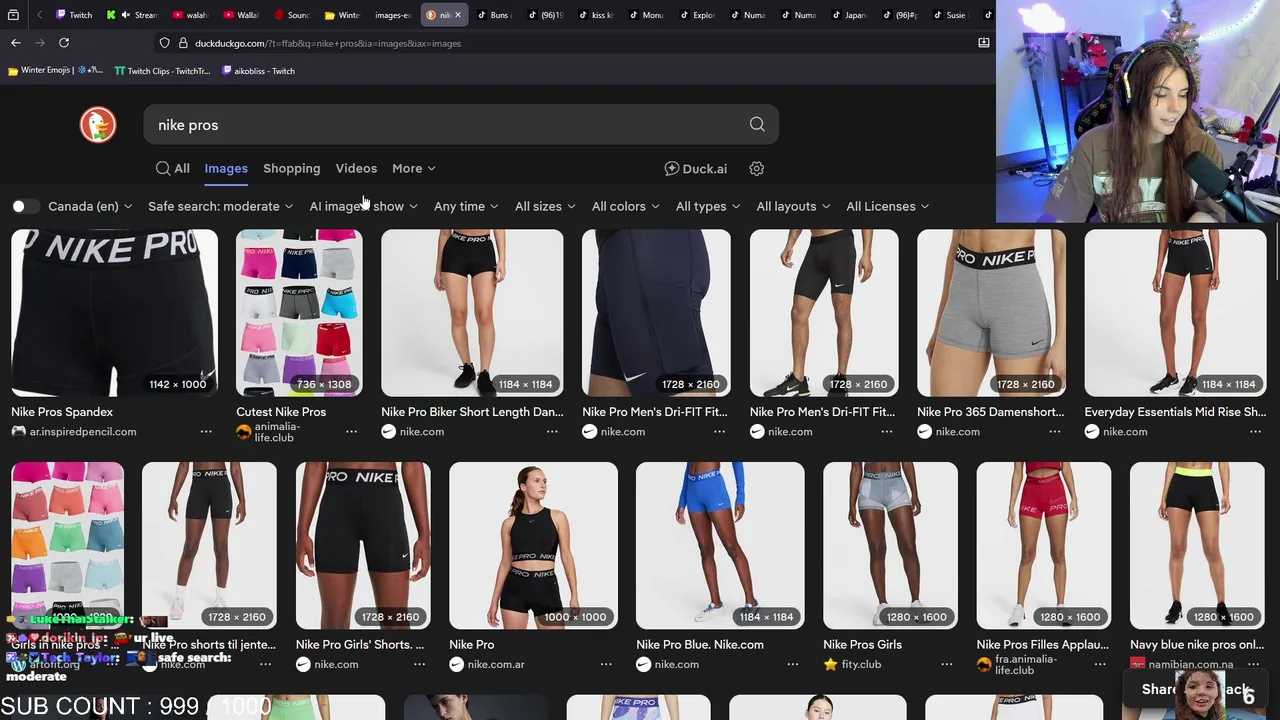Click the Navy blue nike pros title
This screenshot has height=720, width=1280.
pyautogui.click(x=1197, y=645)
